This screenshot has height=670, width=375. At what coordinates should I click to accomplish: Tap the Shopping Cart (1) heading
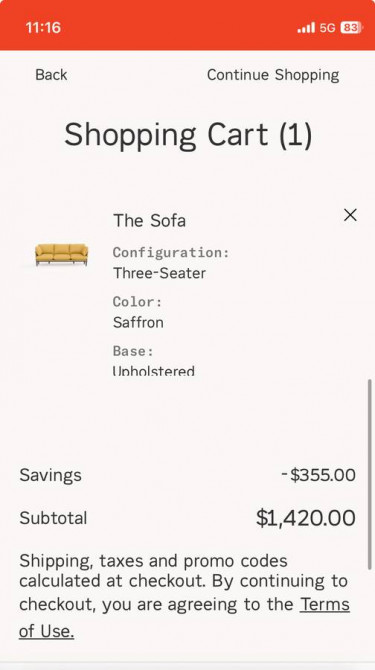[x=188, y=135]
